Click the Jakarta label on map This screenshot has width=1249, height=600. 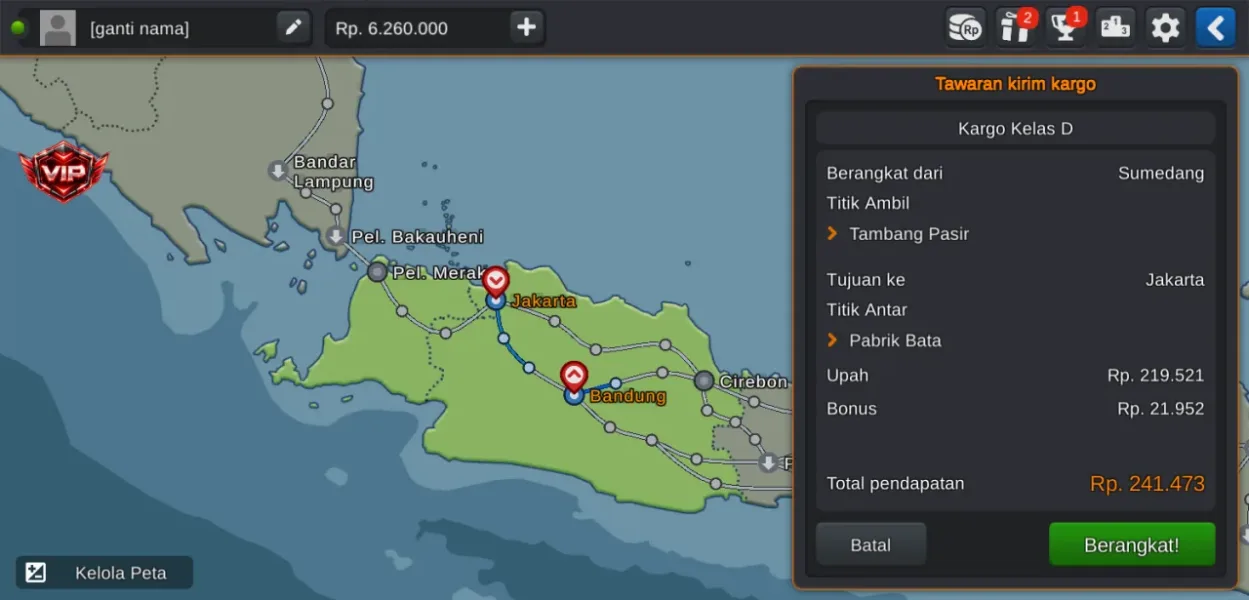click(x=544, y=301)
